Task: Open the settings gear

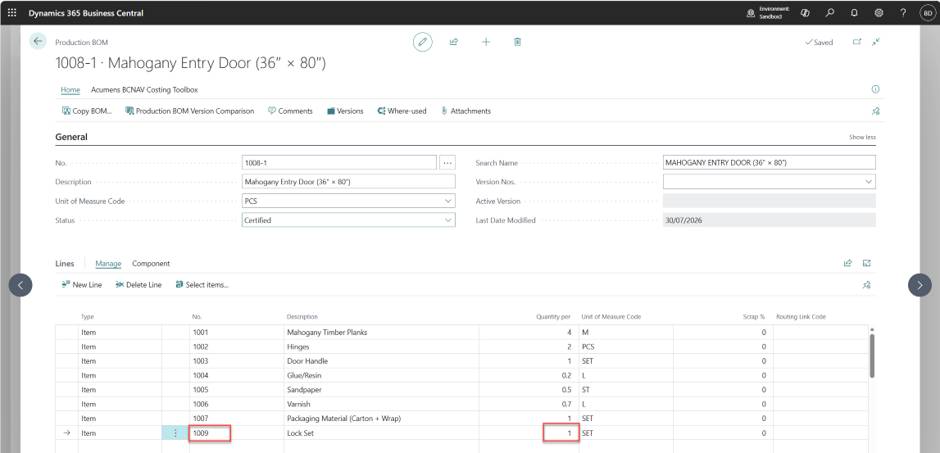Action: pyautogui.click(x=879, y=13)
